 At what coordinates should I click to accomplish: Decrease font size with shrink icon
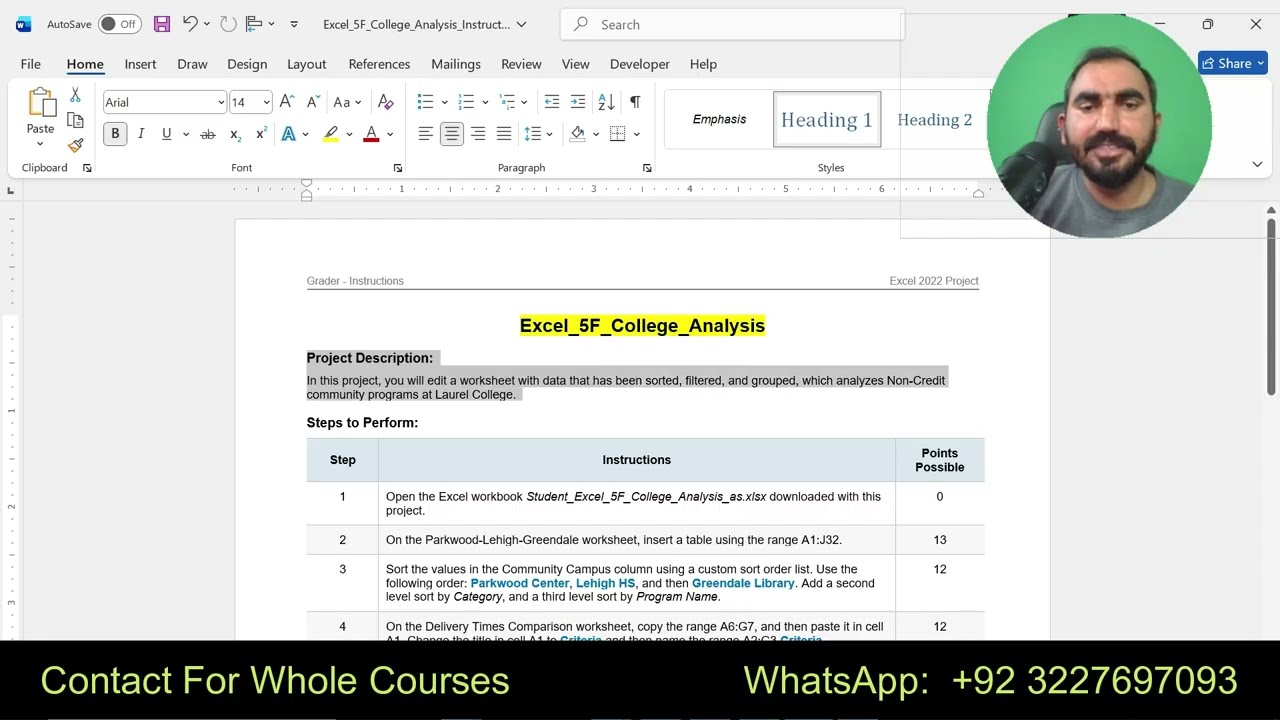click(313, 102)
